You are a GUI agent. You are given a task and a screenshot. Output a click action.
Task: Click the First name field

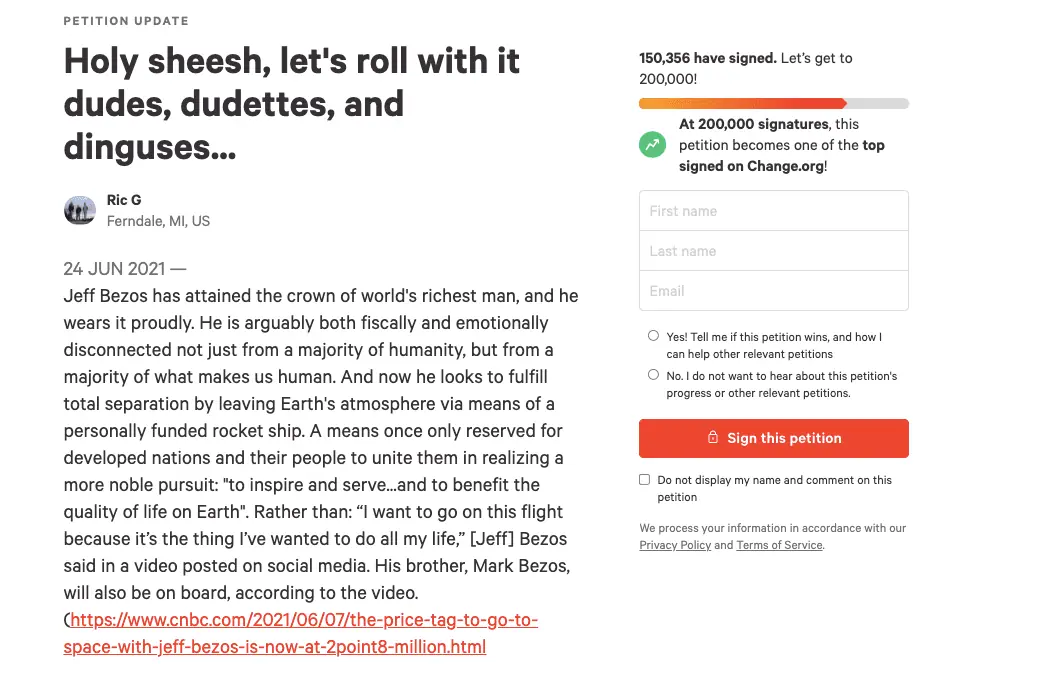point(773,211)
